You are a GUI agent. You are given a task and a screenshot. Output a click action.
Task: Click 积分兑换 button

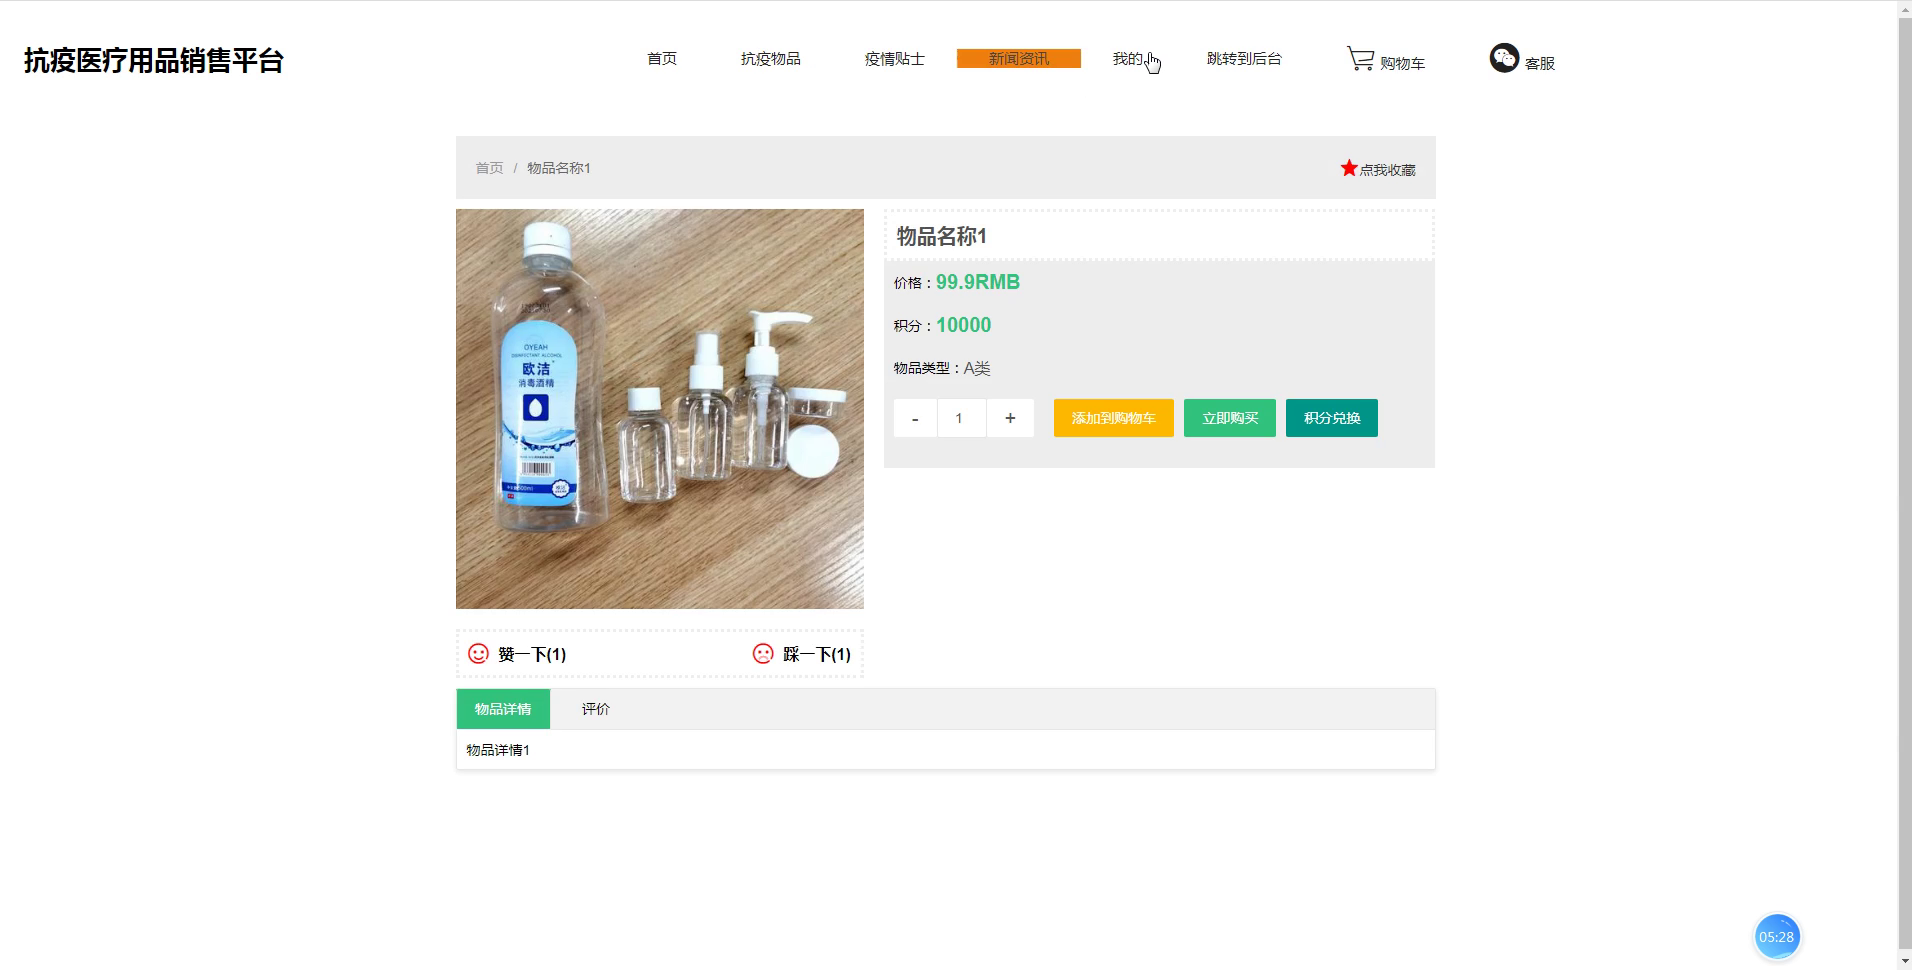pyautogui.click(x=1332, y=418)
